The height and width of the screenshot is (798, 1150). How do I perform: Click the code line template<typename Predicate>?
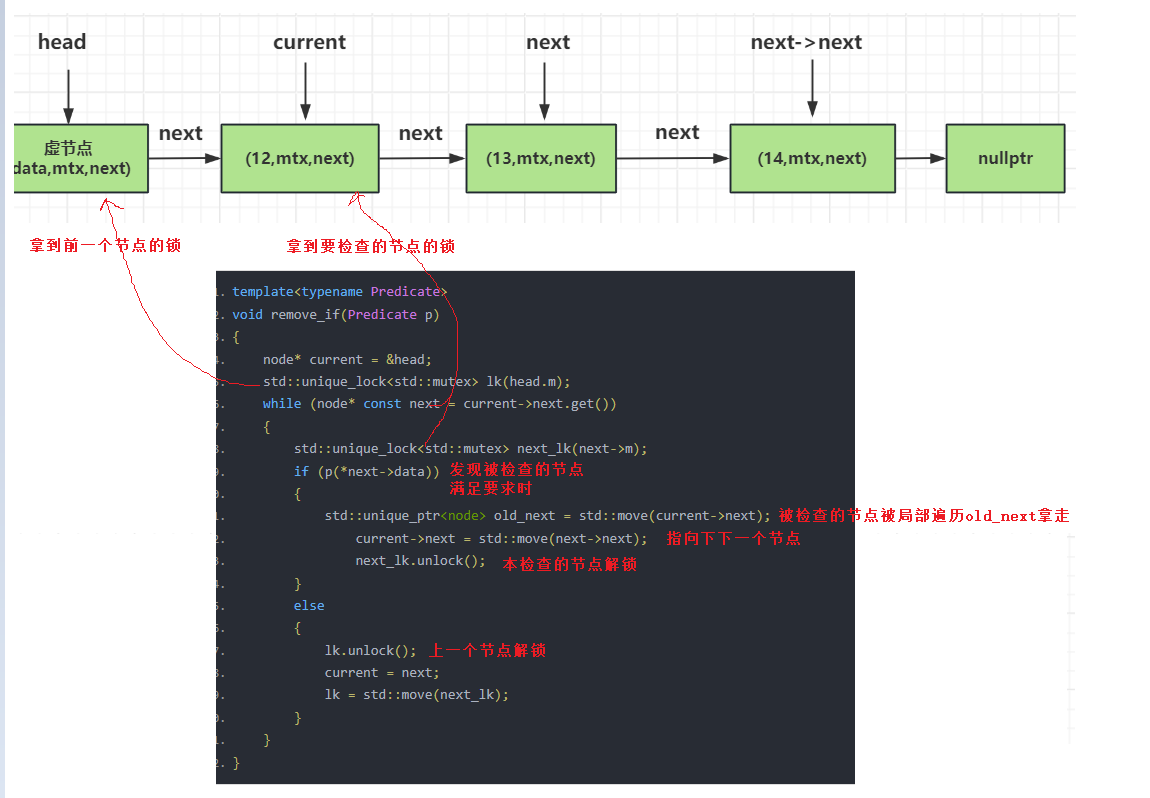click(340, 292)
